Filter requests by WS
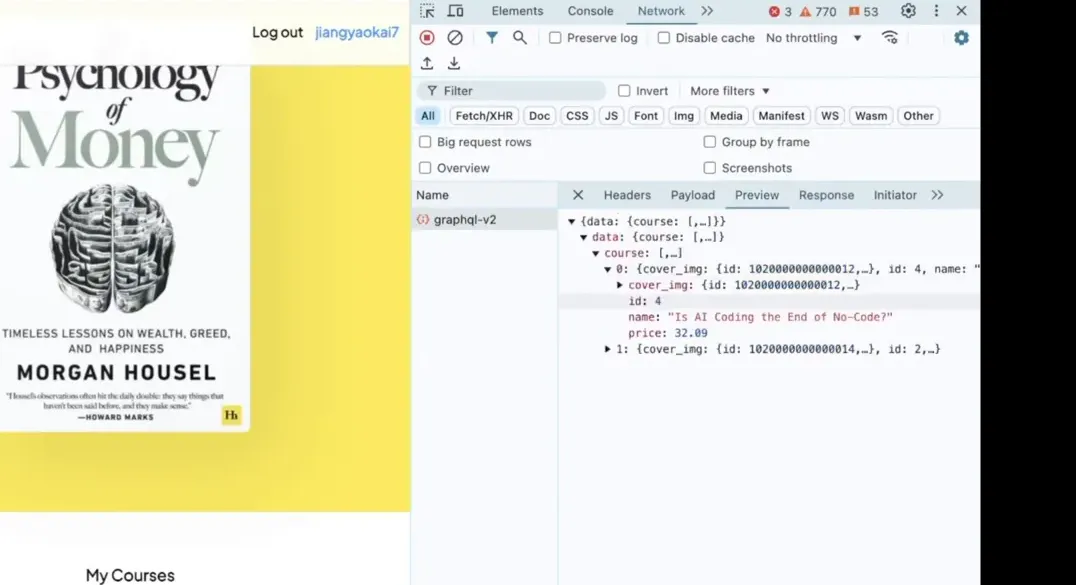The width and height of the screenshot is (1076, 585). [830, 116]
